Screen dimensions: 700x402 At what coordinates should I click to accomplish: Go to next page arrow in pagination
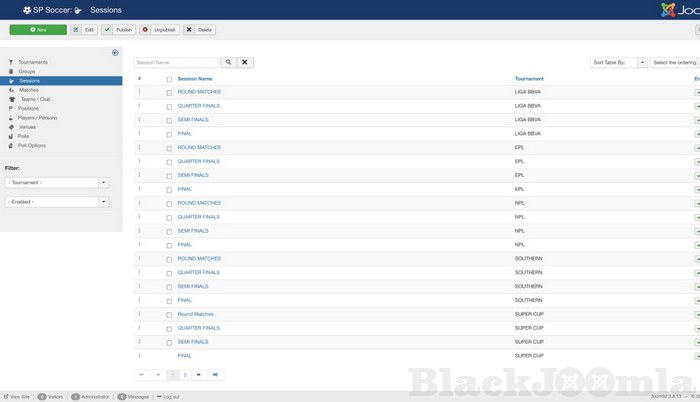(199, 374)
